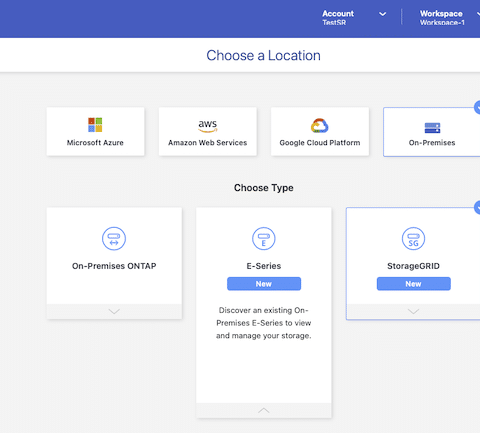
Task: Select the Microsoft Azure label
Action: [x=95, y=143]
